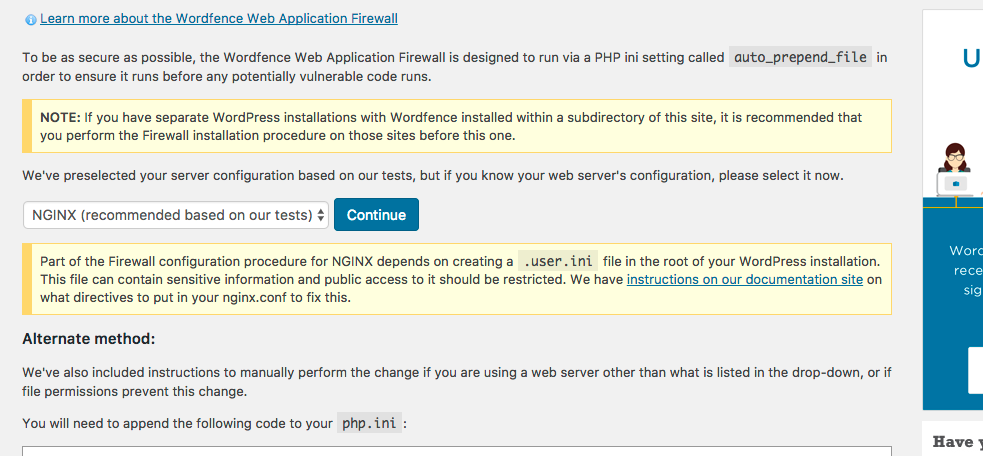Click the Alternate method: heading
Image resolution: width=983 pixels, height=456 pixels.
(88, 339)
